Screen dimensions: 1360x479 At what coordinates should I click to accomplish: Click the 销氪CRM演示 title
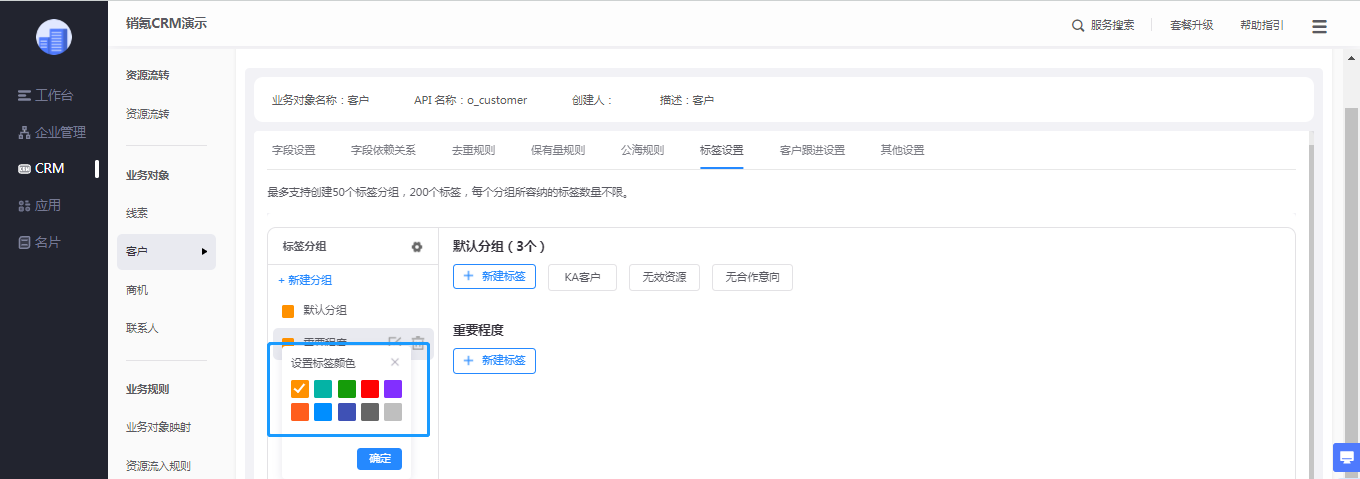pos(166,24)
